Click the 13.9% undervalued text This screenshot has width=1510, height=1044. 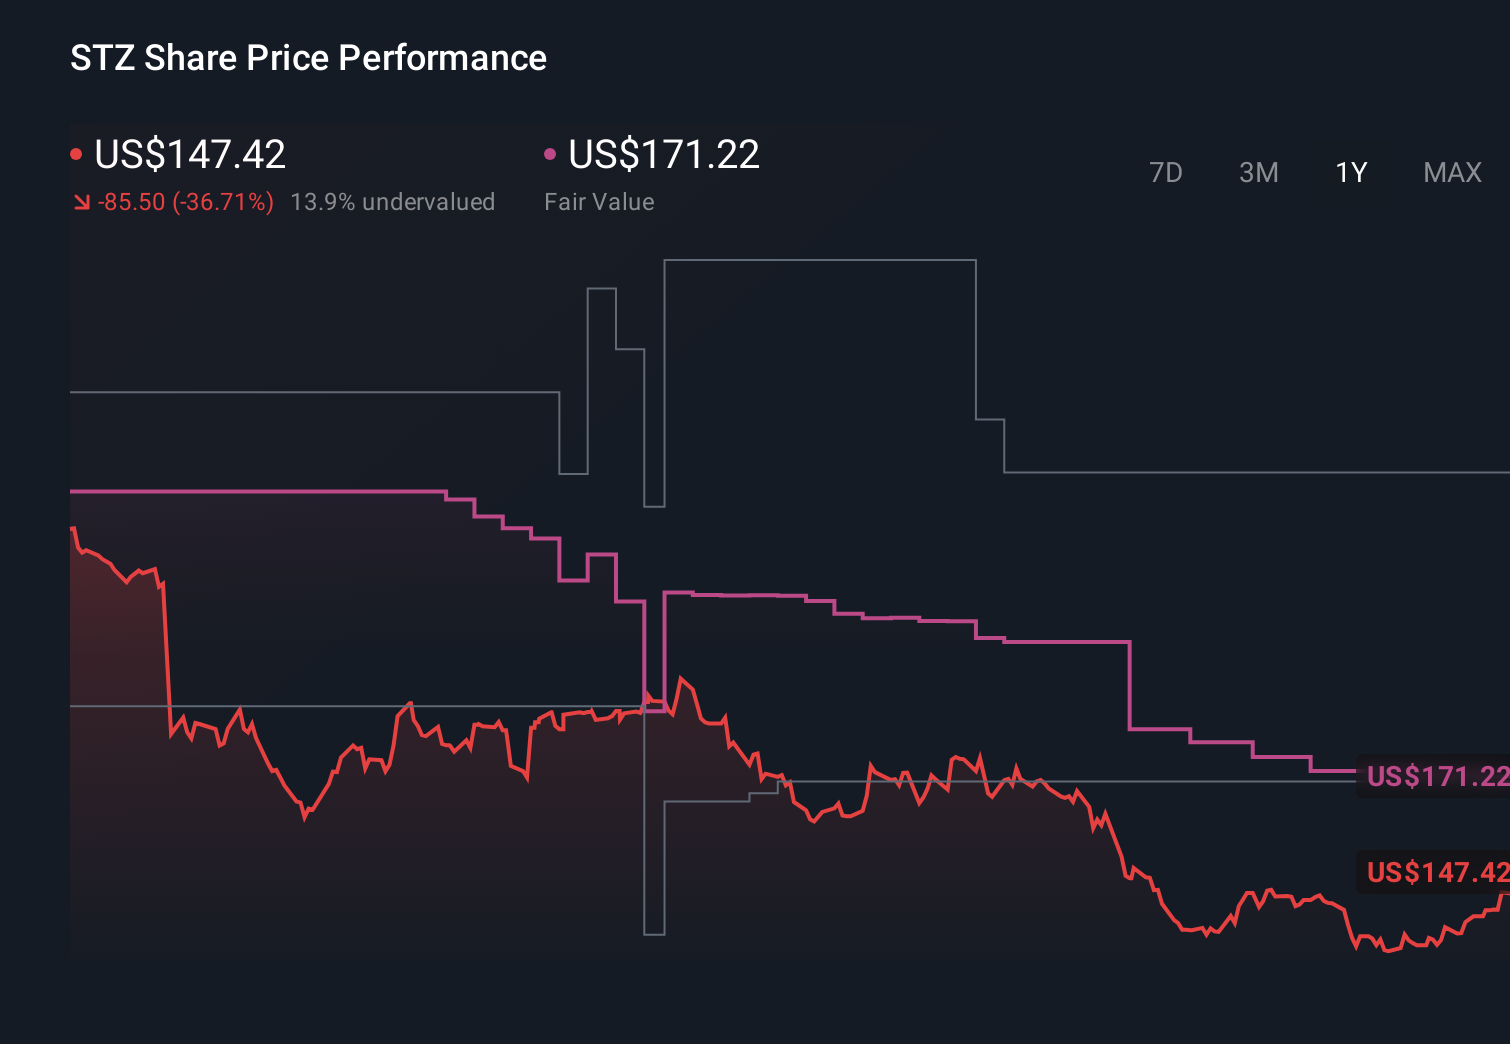(392, 202)
